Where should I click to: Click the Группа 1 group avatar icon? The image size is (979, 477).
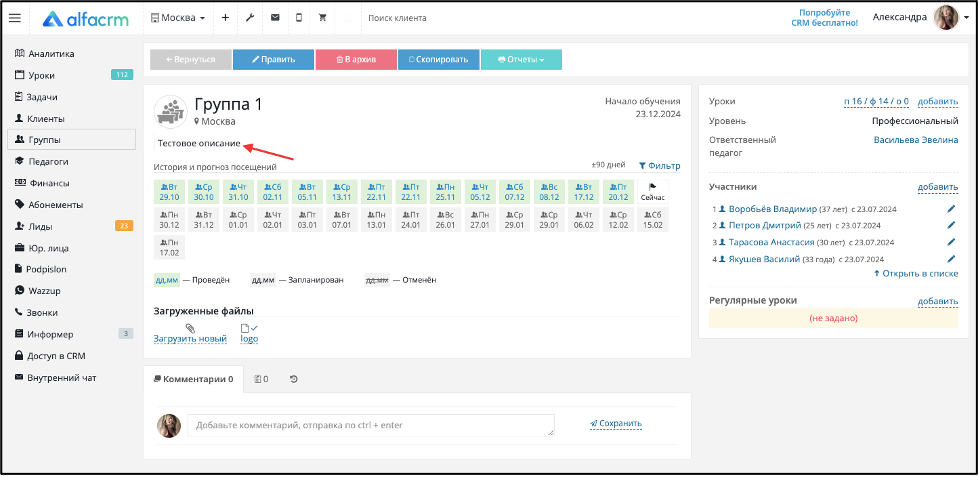pos(170,112)
